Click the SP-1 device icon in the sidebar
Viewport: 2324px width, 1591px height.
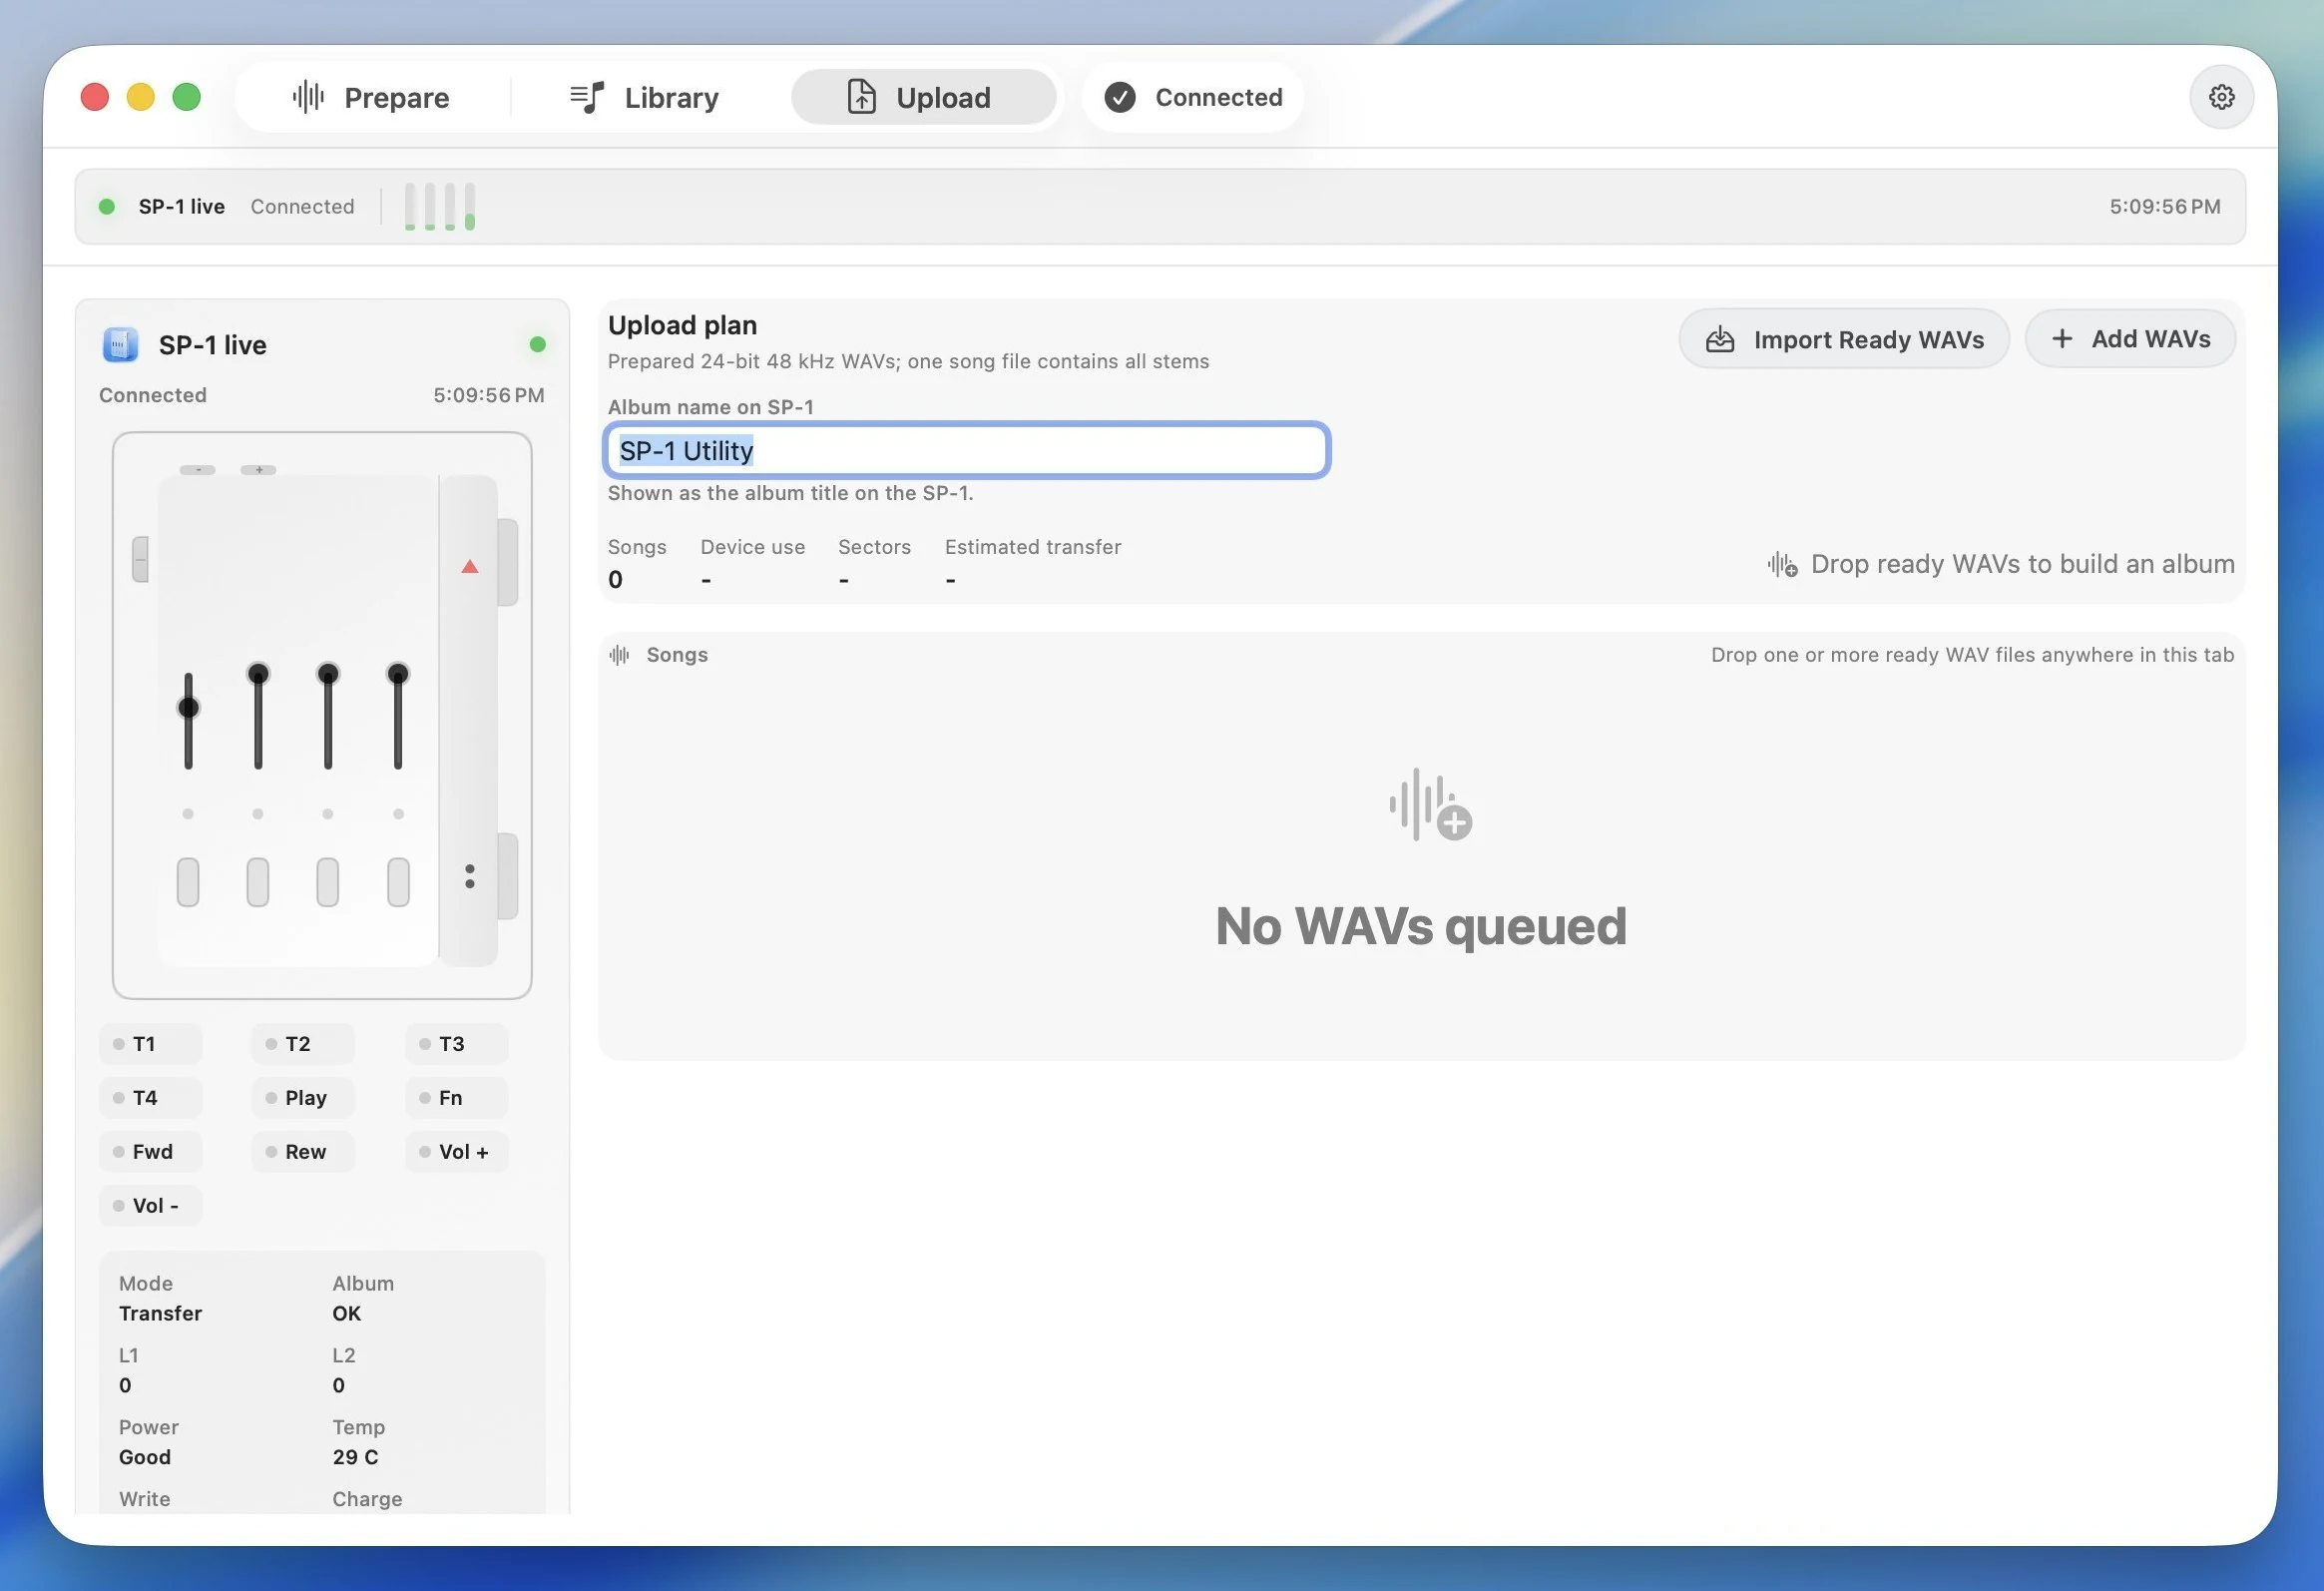point(120,345)
